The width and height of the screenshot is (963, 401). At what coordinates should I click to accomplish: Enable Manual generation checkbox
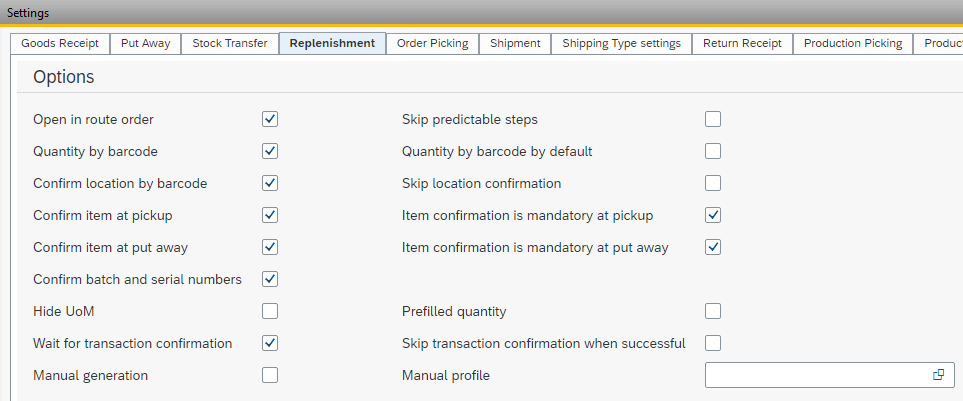pos(270,375)
